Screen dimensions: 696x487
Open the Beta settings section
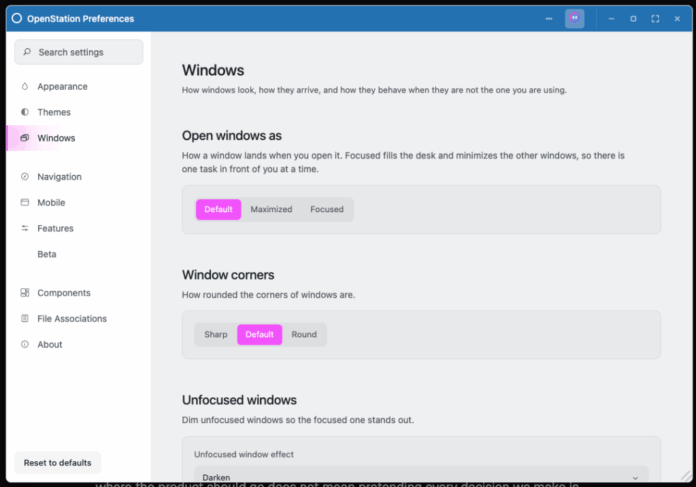pyautogui.click(x=79, y=254)
